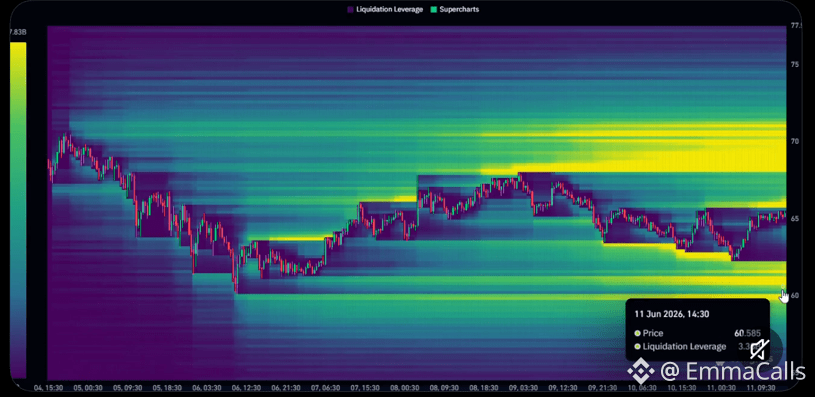Click the yellow-to-purple leverage color scale bar
Image resolution: width=815 pixels, height=397 pixels.
pos(18,210)
